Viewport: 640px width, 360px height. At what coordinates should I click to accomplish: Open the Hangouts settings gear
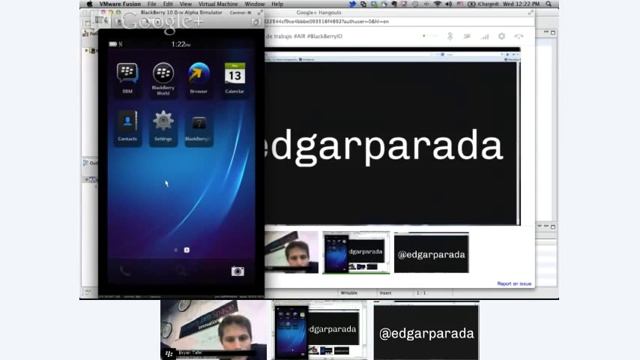pyautogui.click(x=502, y=36)
